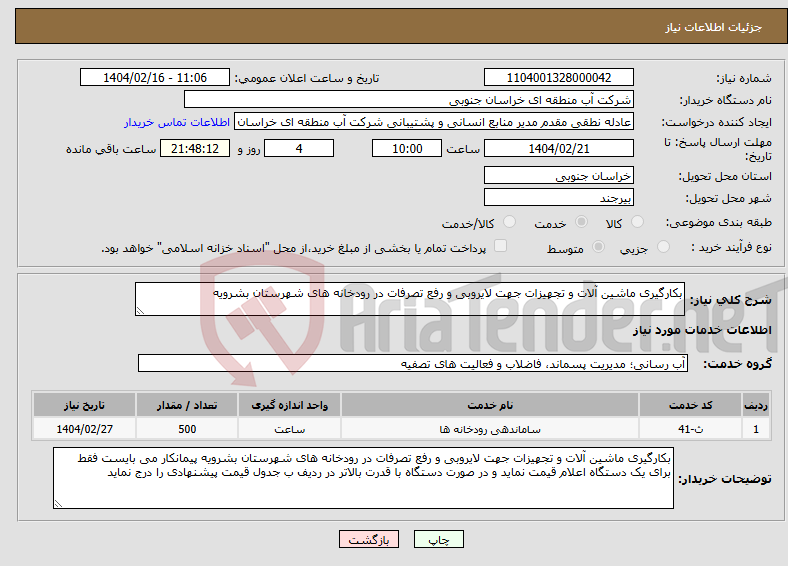This screenshot has height=566, width=788.
Task: Click the resize grip of شرح کلی نیاز textarea
Action: [140, 311]
